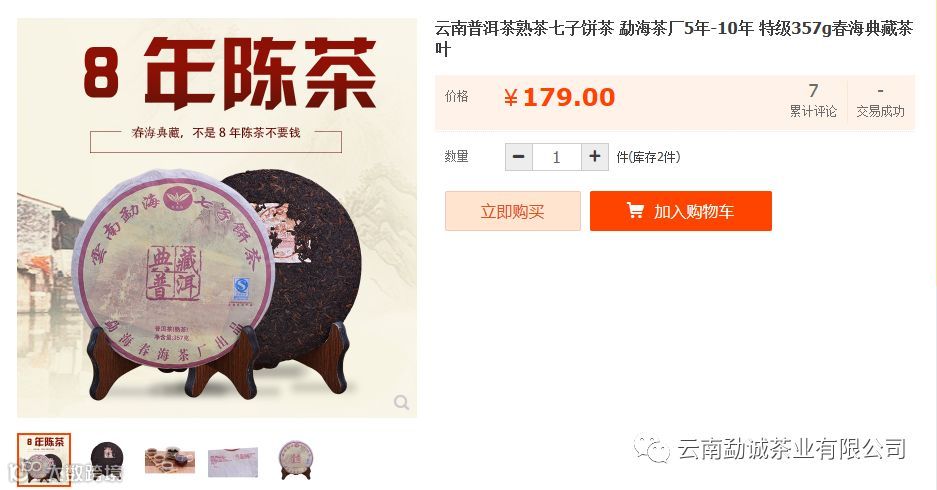
Task: Click the ¥179.00 price text
Action: point(559,97)
